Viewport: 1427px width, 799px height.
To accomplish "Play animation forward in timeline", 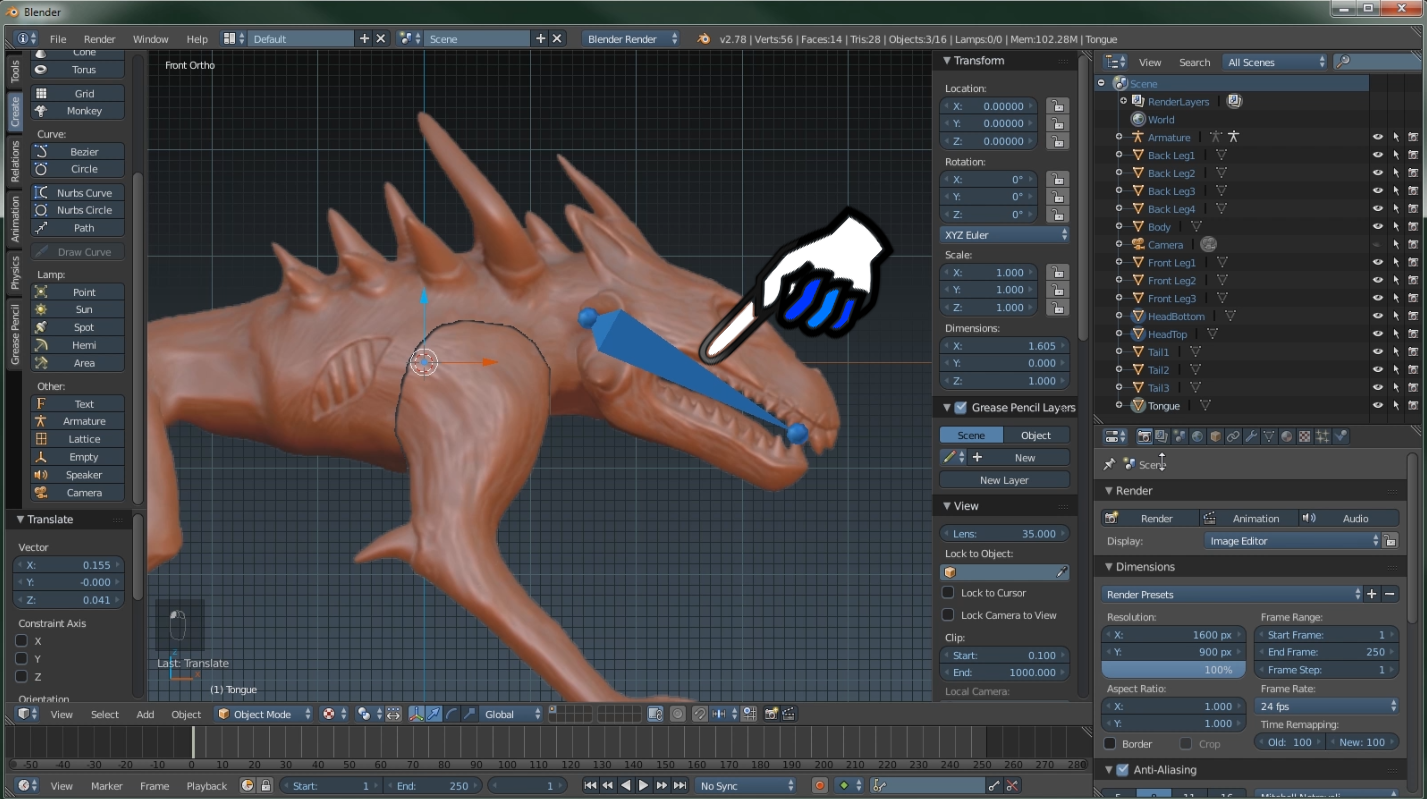I will click(x=644, y=786).
